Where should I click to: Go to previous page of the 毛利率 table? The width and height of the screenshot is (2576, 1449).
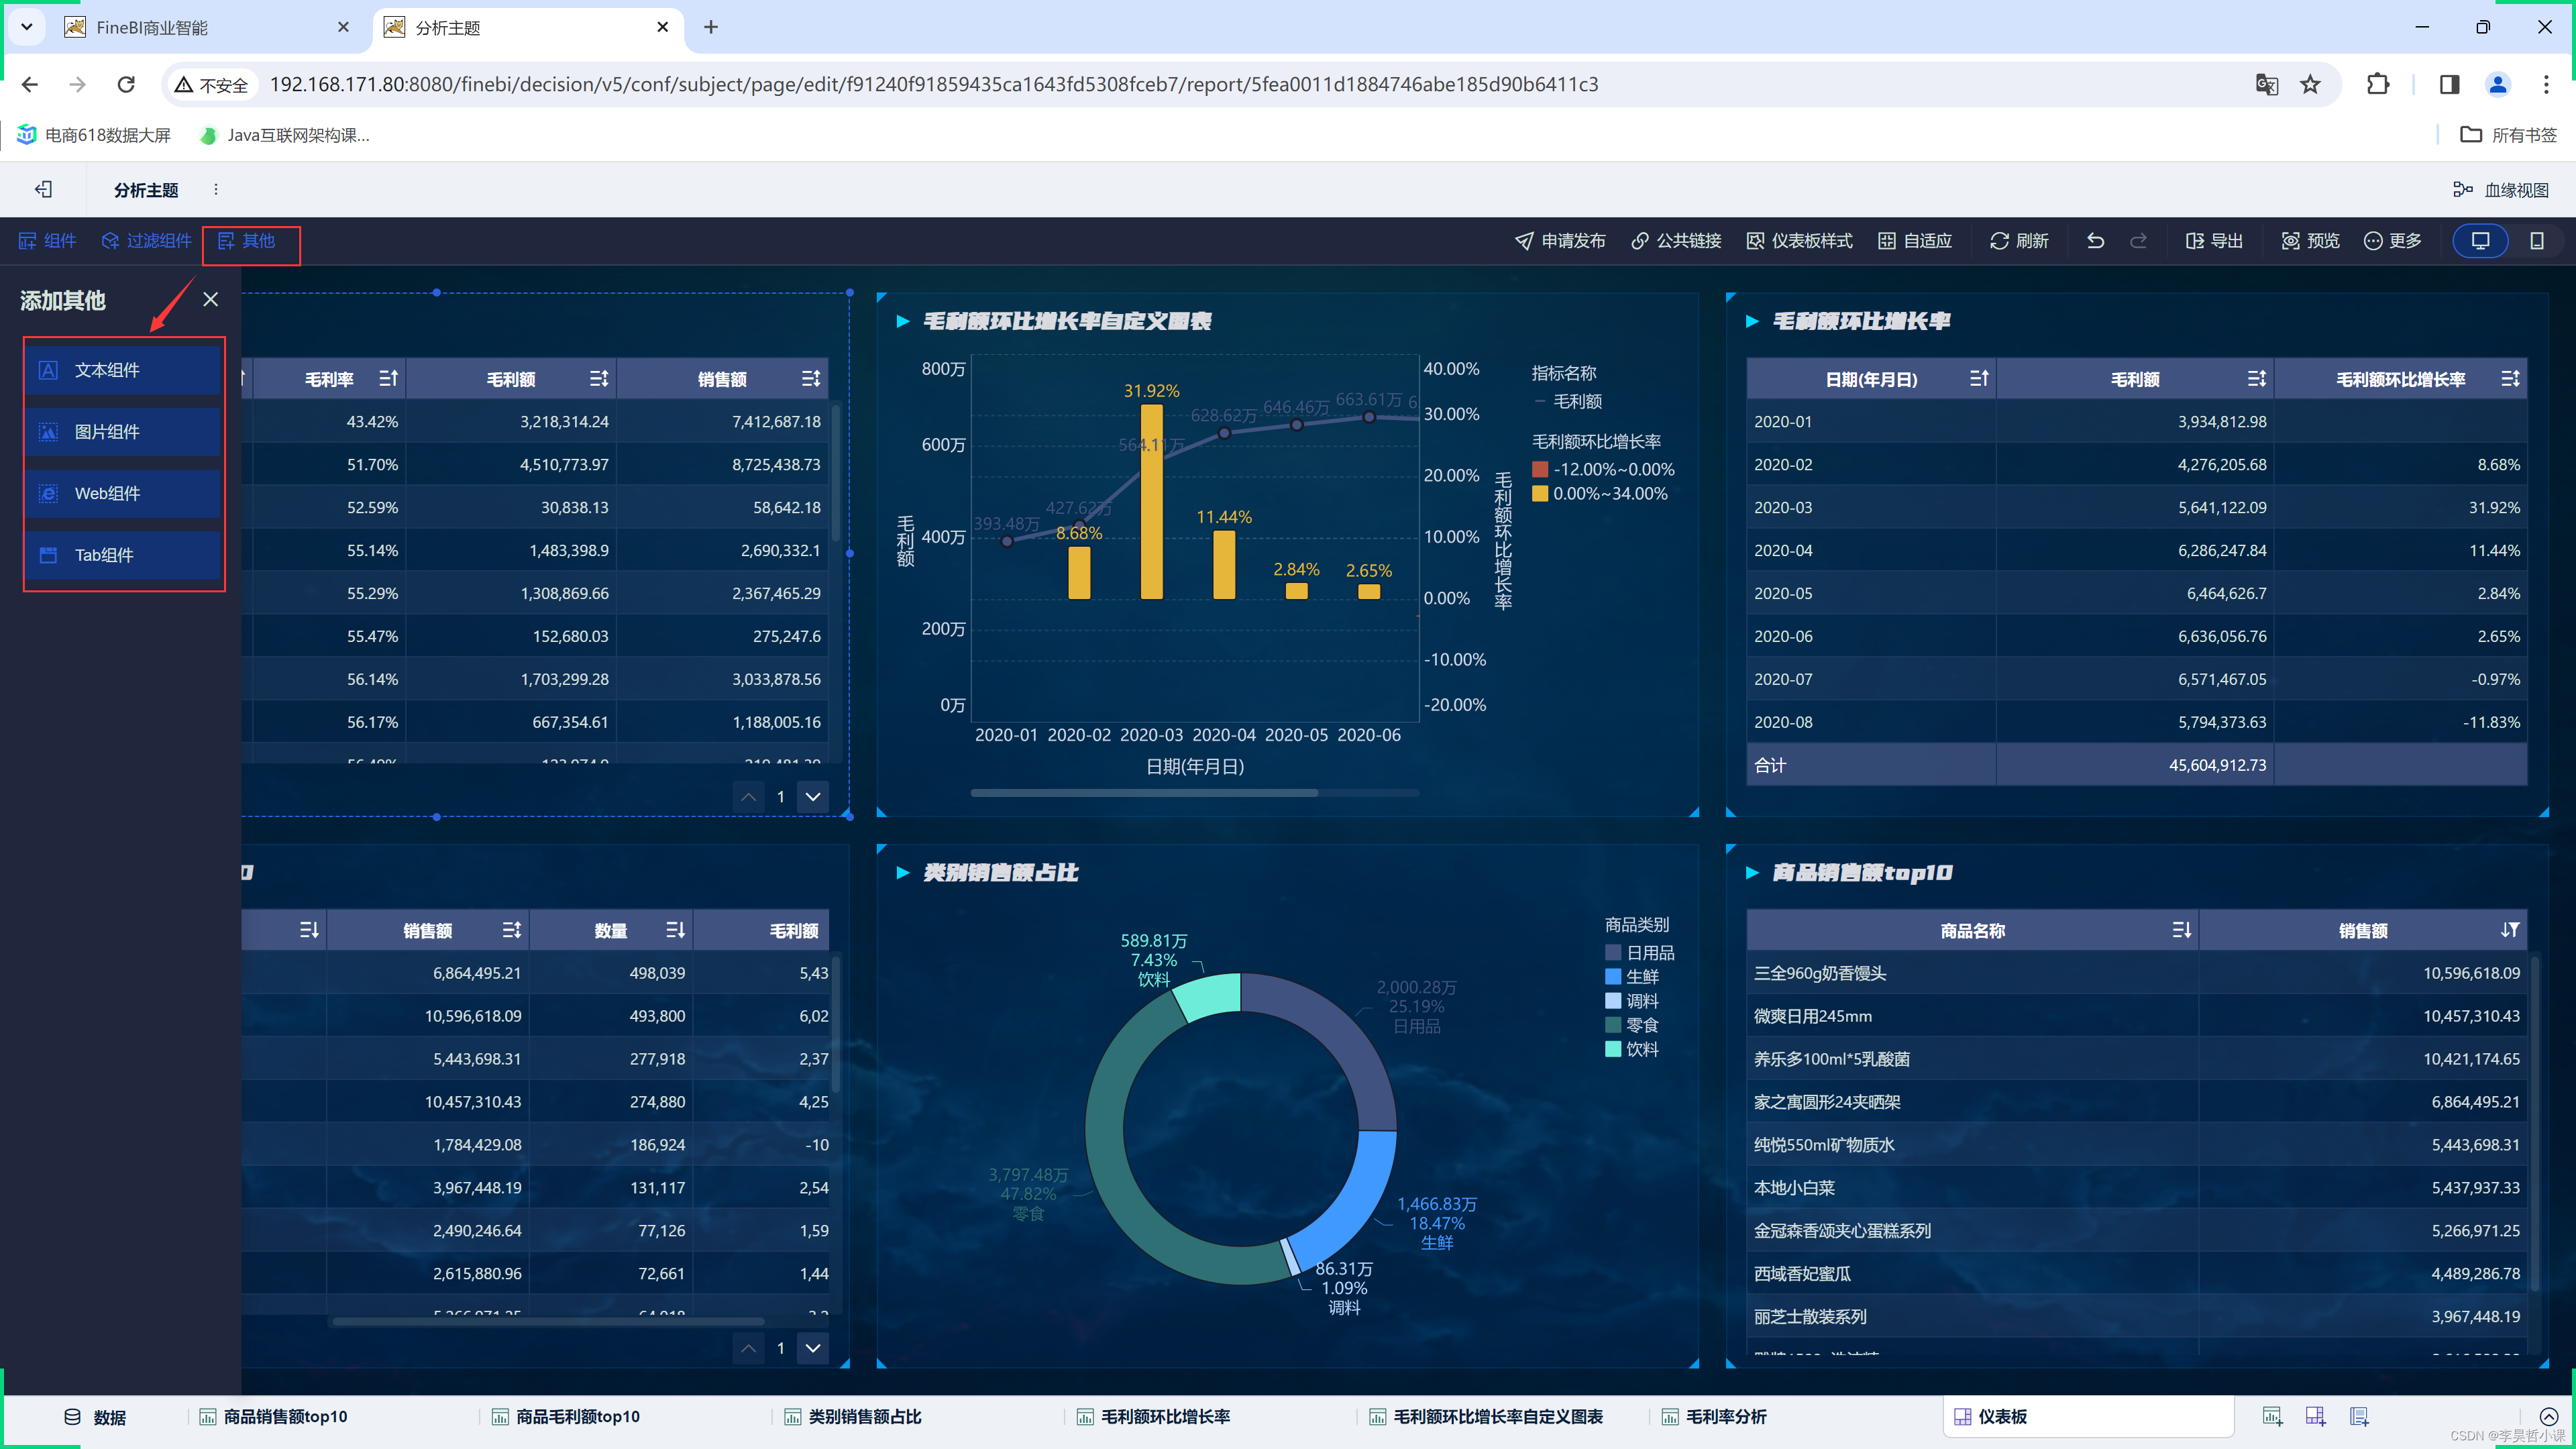tap(748, 797)
